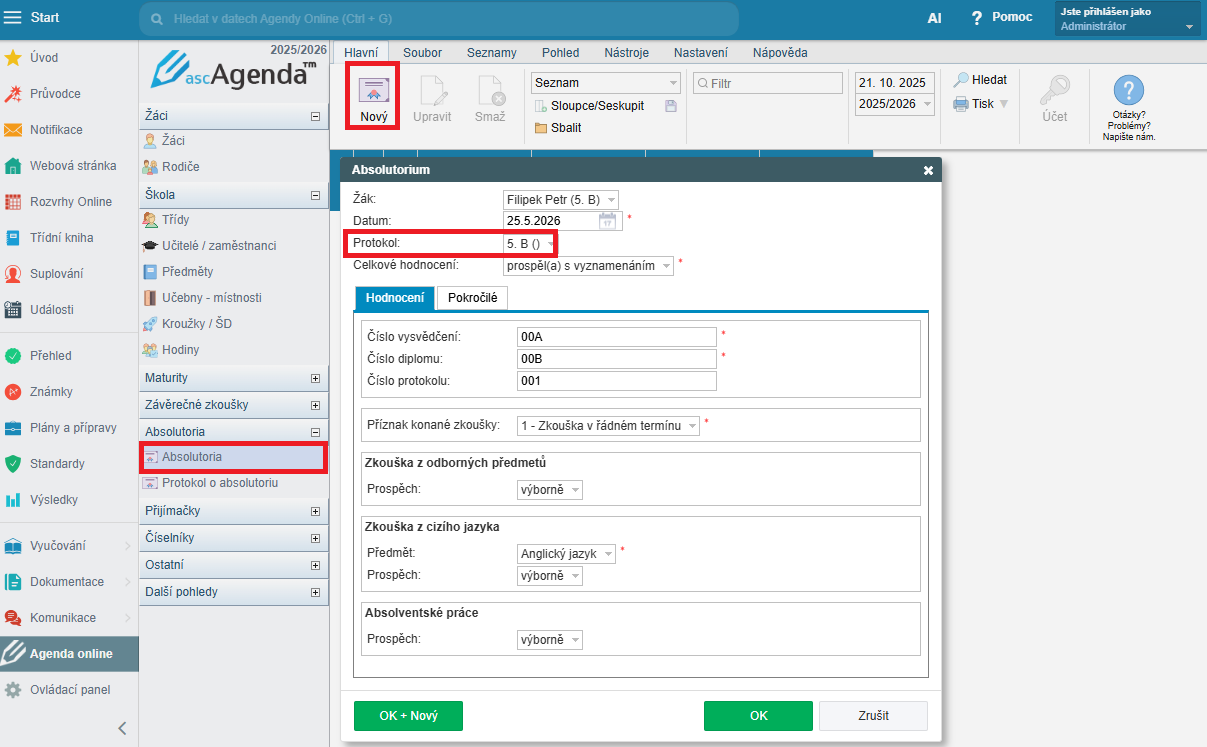Open the Nástroje ribbon tab
The height and width of the screenshot is (747, 1207).
[626, 53]
